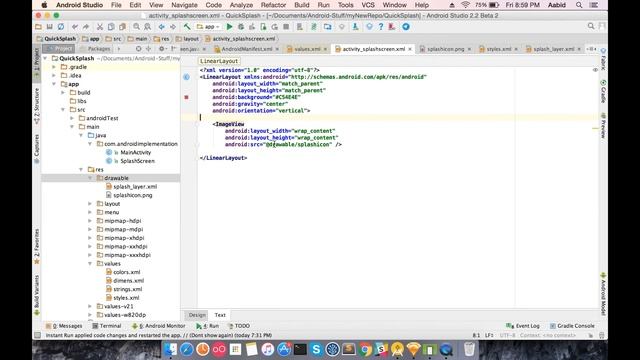Expand the .gradle folder
The image size is (640, 360).
pos(54,67)
